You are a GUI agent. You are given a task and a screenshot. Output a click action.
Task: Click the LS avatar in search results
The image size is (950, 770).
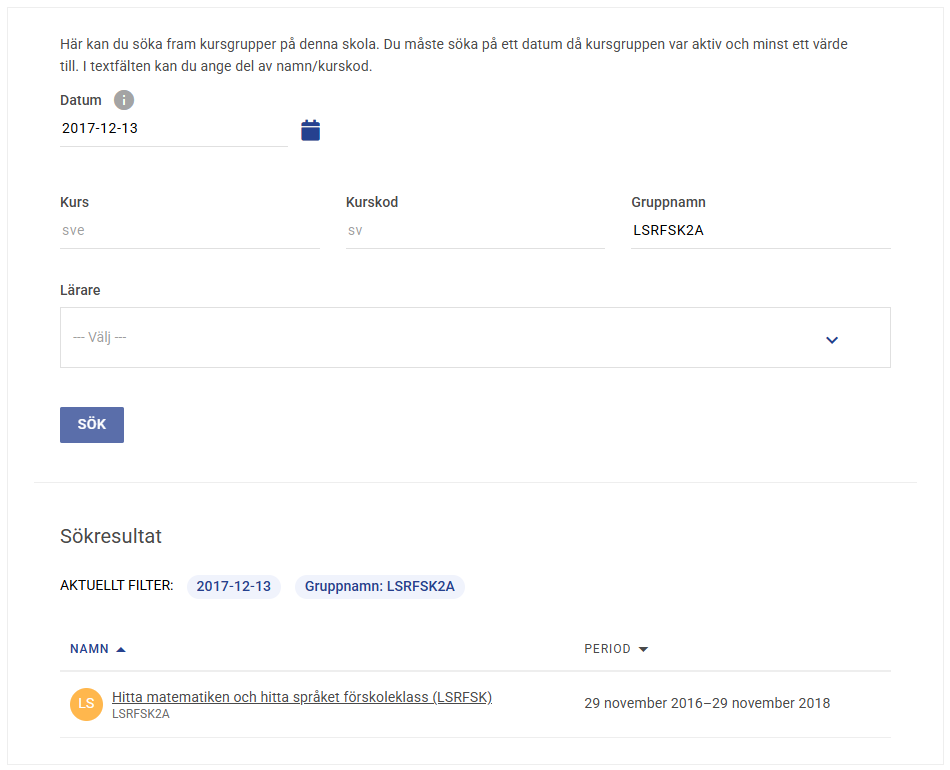point(87,704)
